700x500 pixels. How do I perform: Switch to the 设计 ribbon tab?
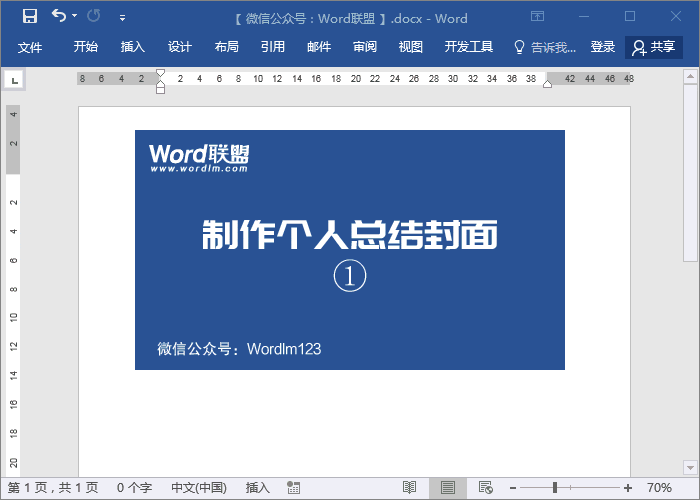179,47
